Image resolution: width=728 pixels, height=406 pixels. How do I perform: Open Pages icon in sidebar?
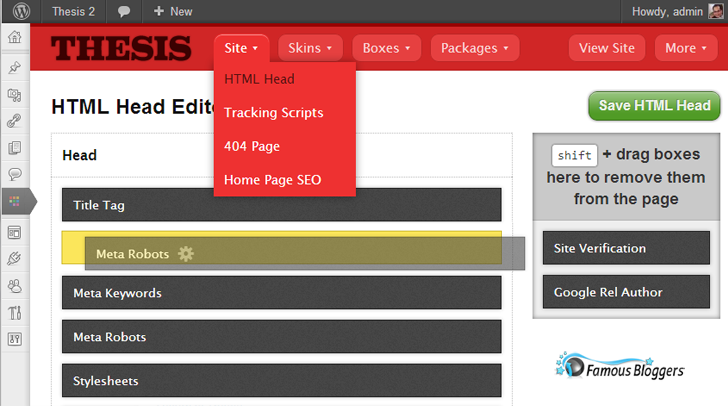pyautogui.click(x=15, y=148)
